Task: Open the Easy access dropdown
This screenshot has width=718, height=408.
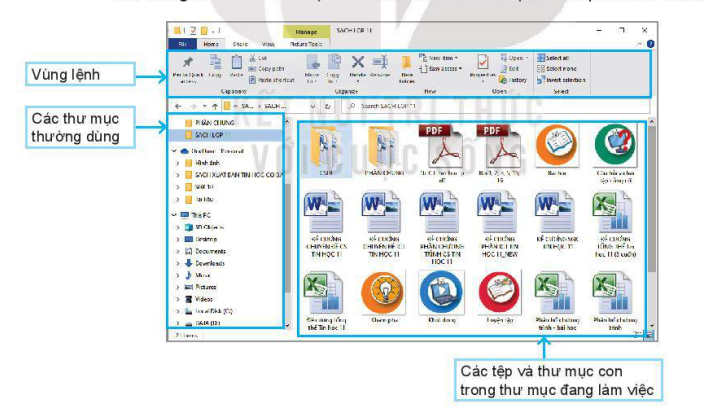Action: click(x=441, y=69)
